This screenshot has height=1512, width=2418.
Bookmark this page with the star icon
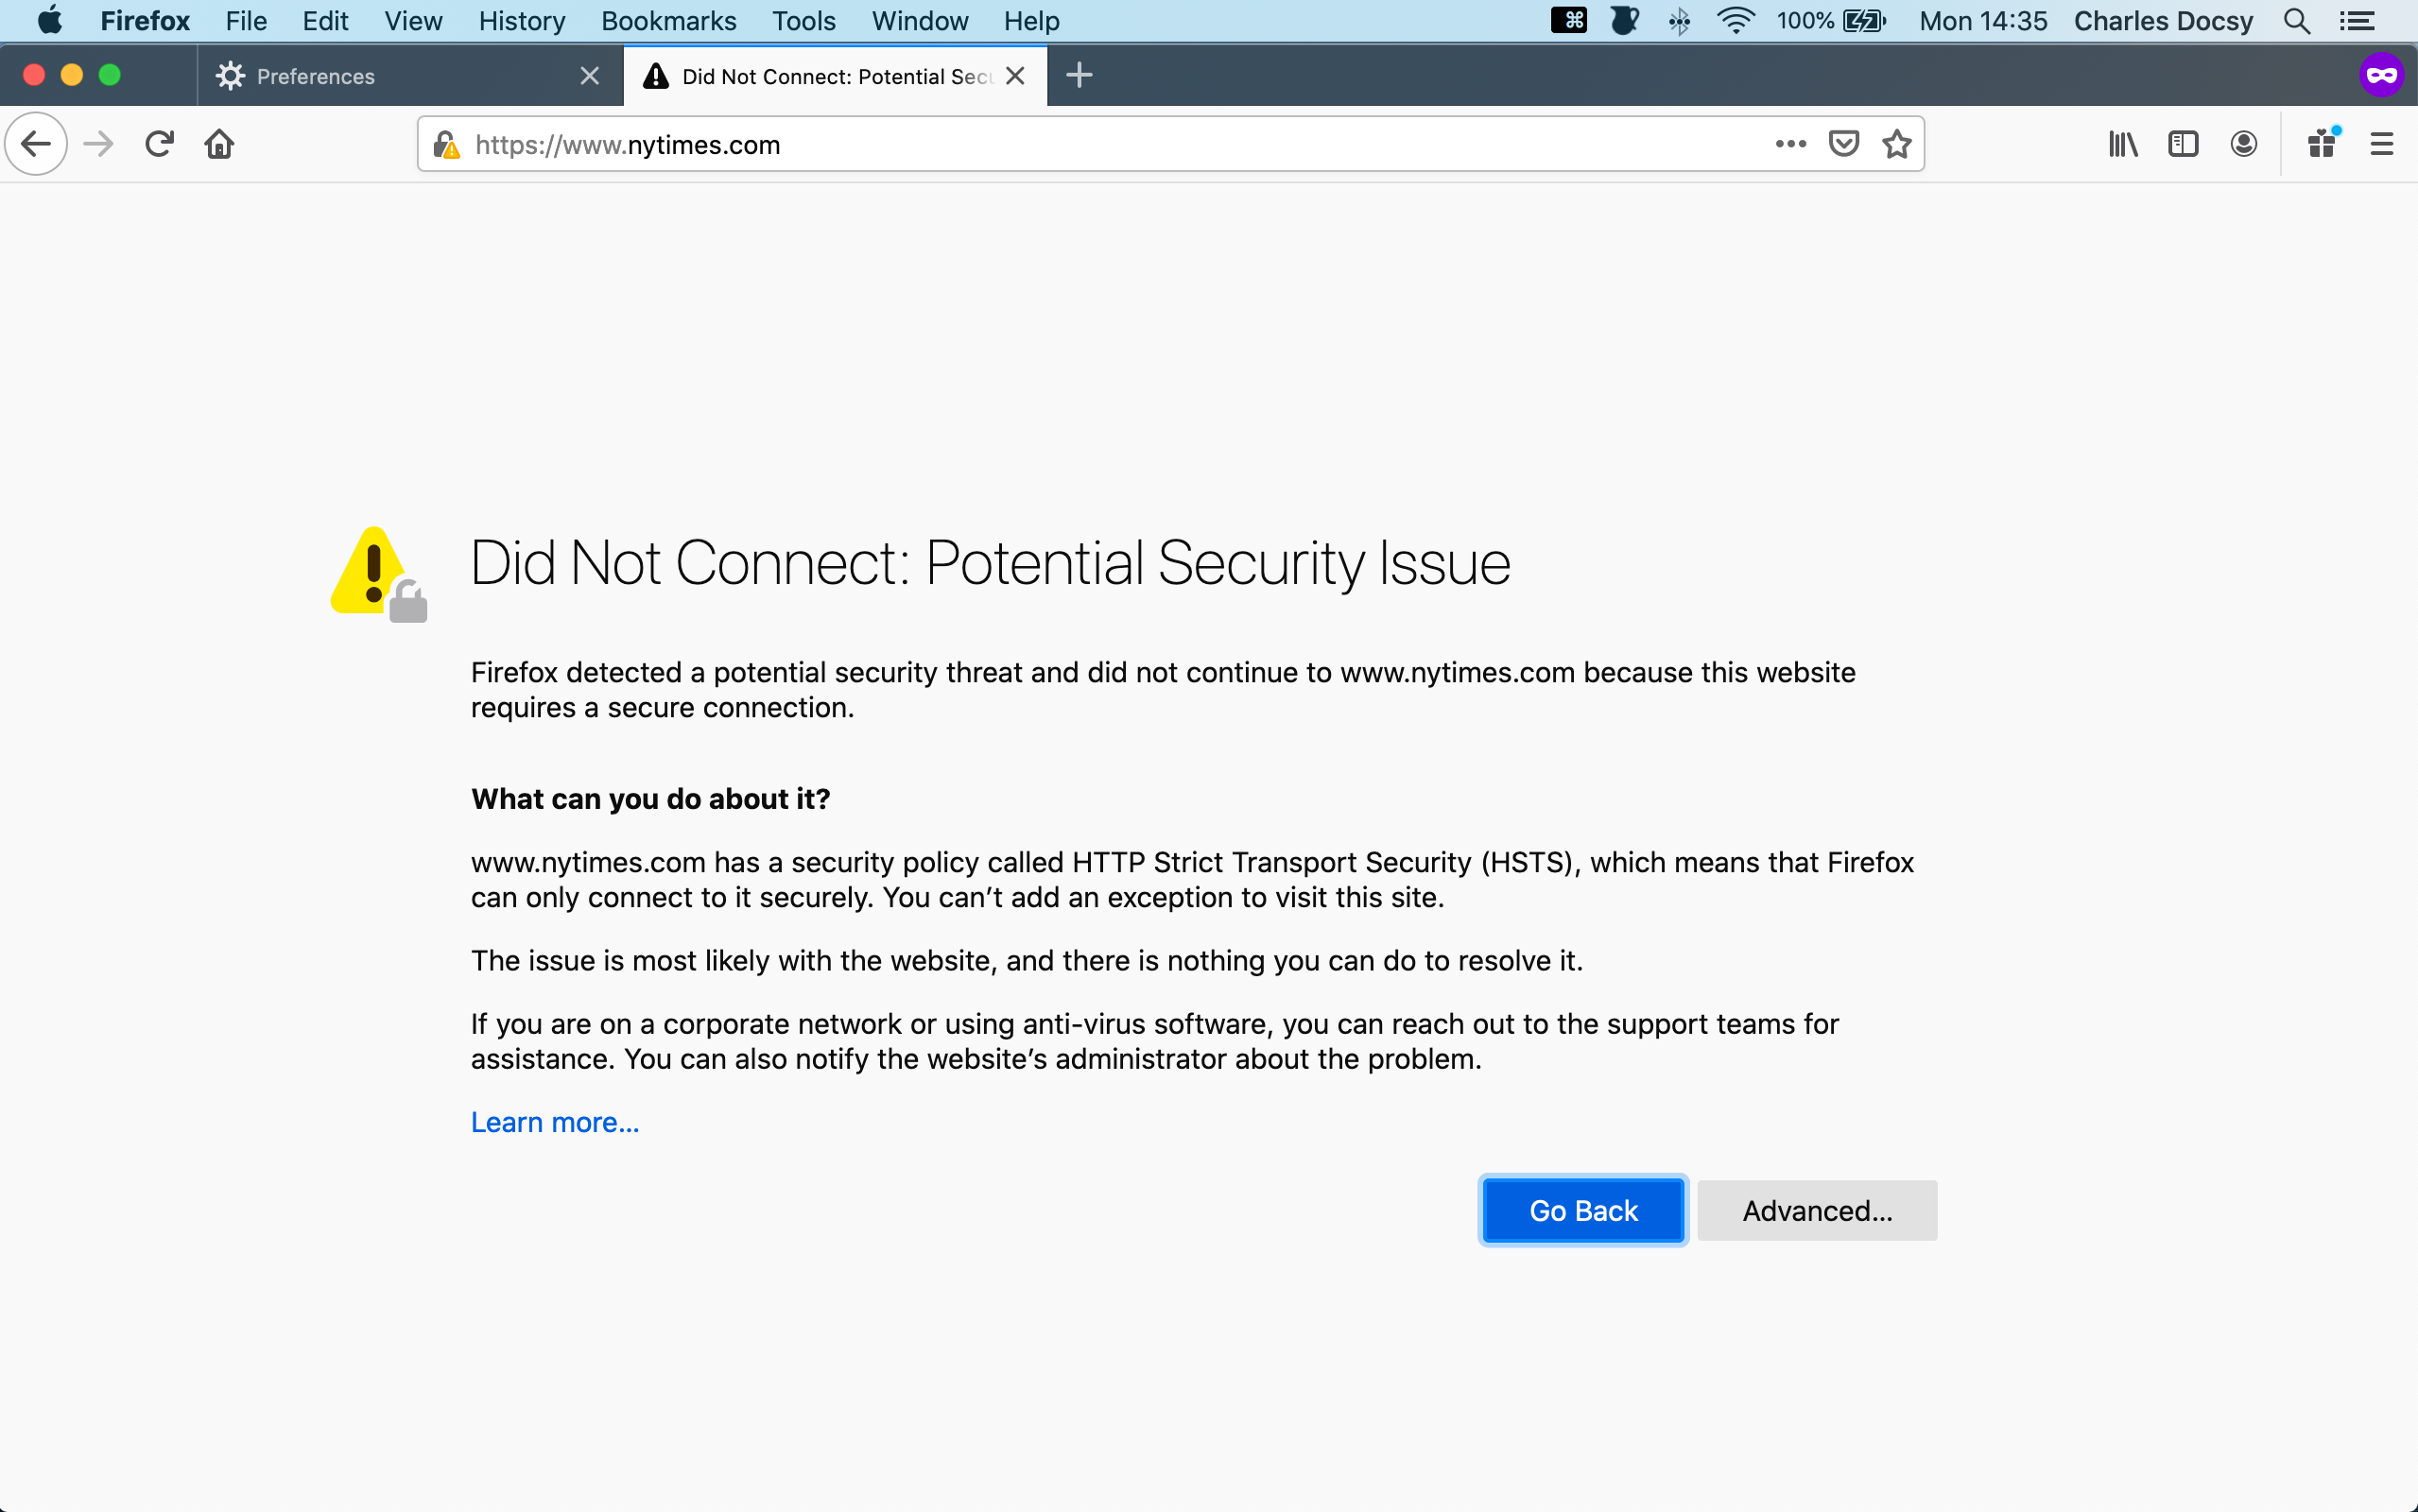pyautogui.click(x=1896, y=144)
